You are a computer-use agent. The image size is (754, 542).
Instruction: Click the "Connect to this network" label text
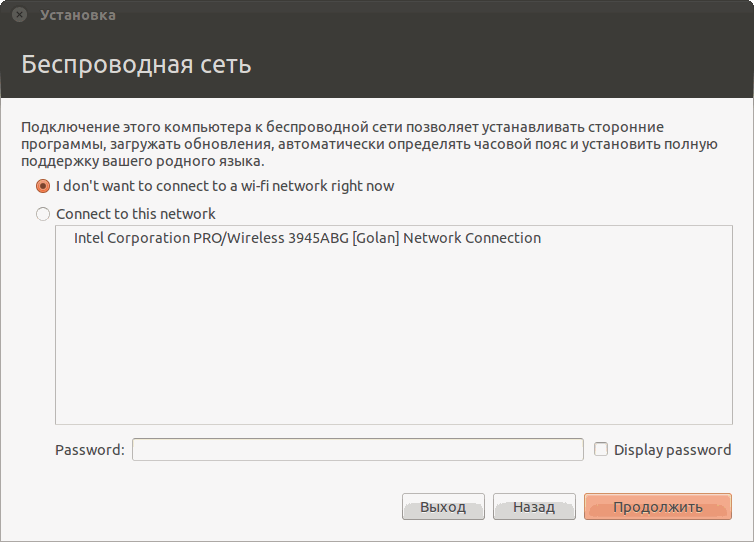tap(136, 214)
